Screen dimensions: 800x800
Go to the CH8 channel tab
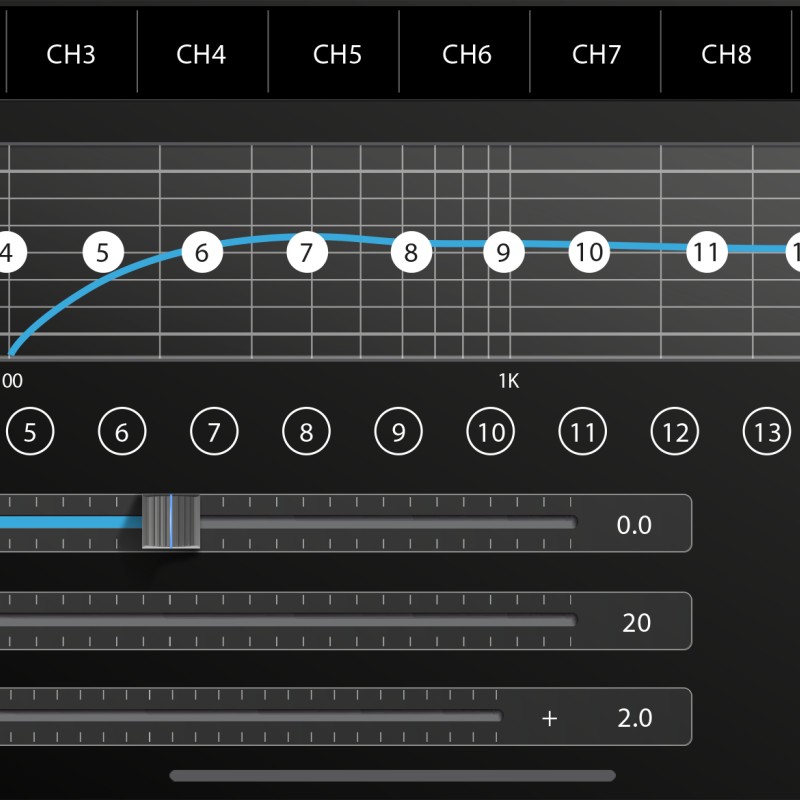[x=726, y=54]
